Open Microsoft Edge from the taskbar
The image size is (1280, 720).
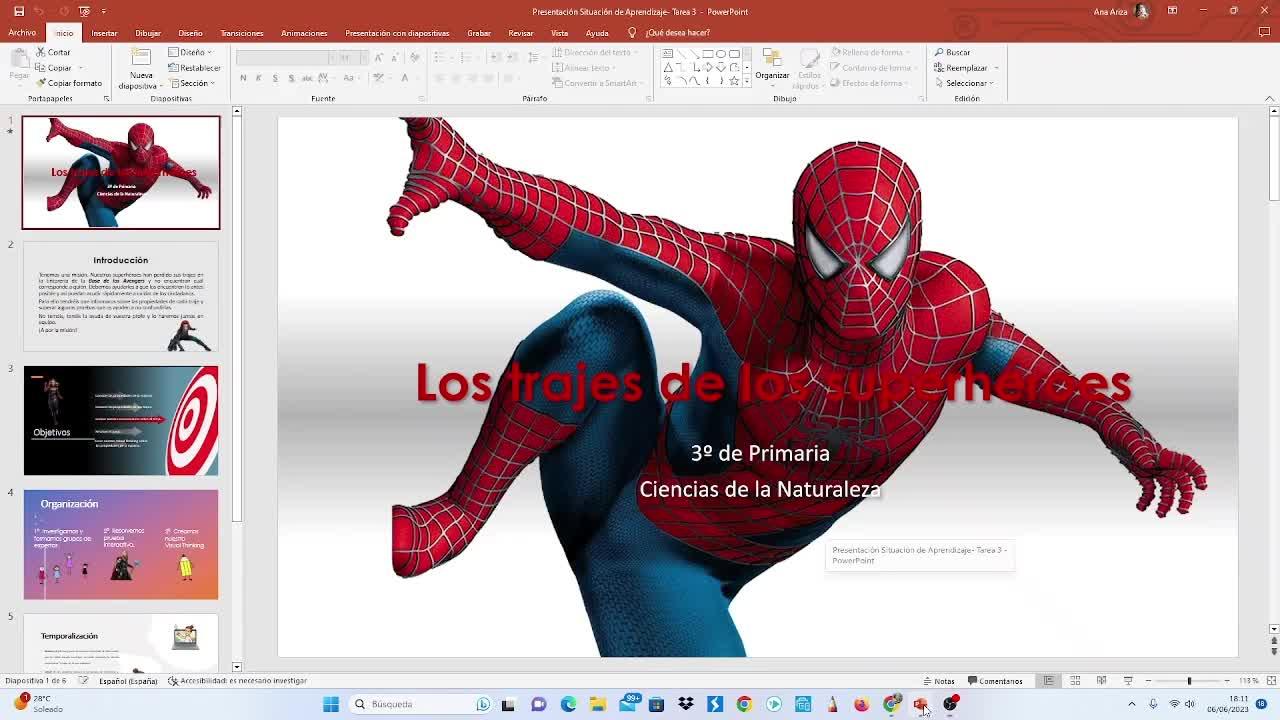(x=568, y=704)
